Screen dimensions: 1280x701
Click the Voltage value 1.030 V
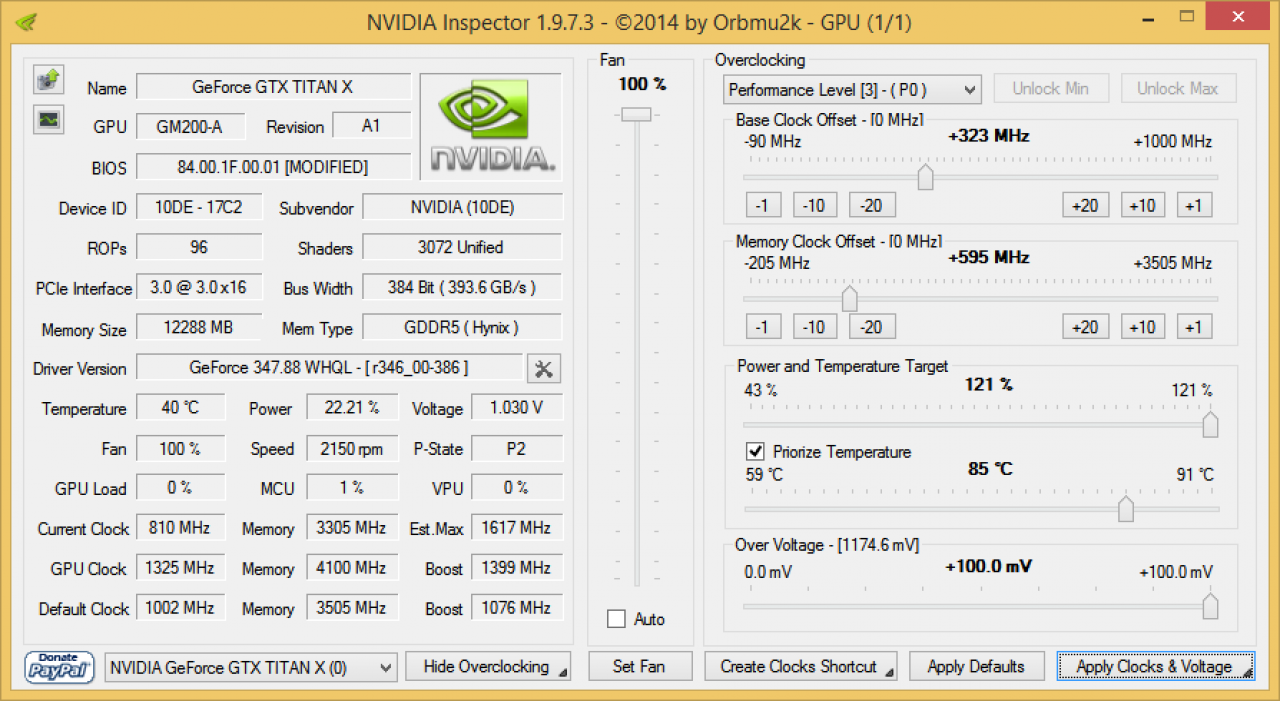517,408
